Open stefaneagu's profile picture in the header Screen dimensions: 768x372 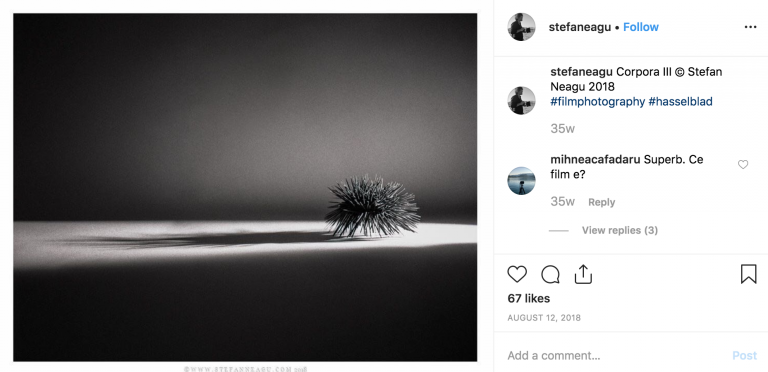[x=521, y=27]
